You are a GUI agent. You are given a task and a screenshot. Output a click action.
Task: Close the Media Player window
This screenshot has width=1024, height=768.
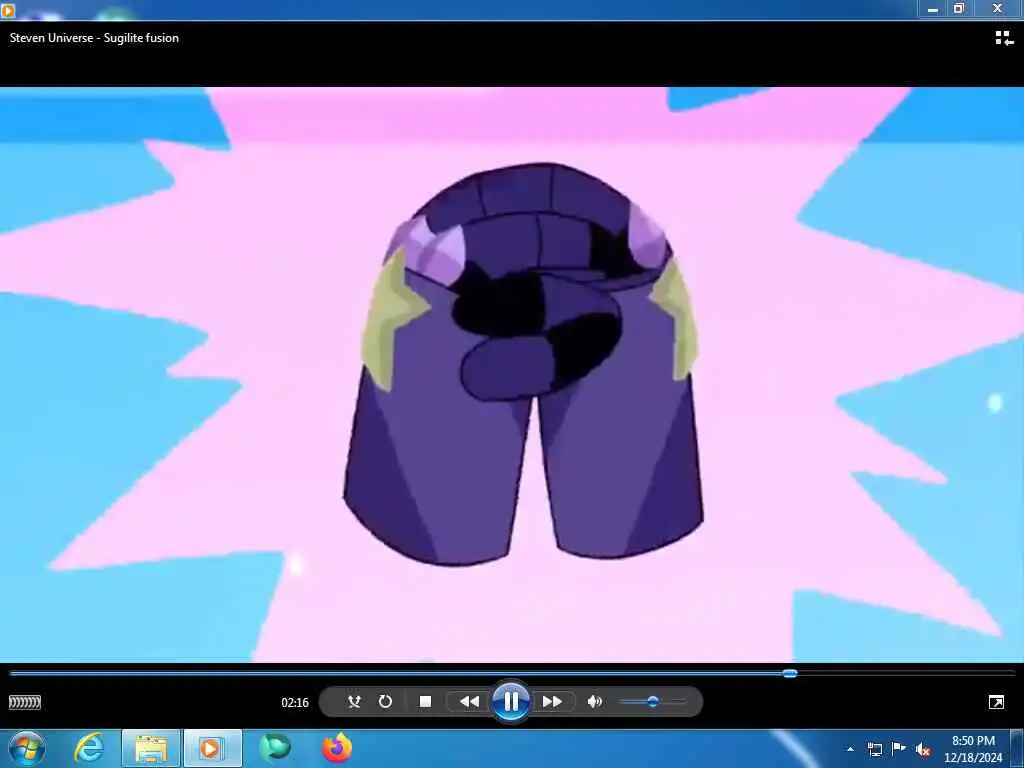[997, 8]
